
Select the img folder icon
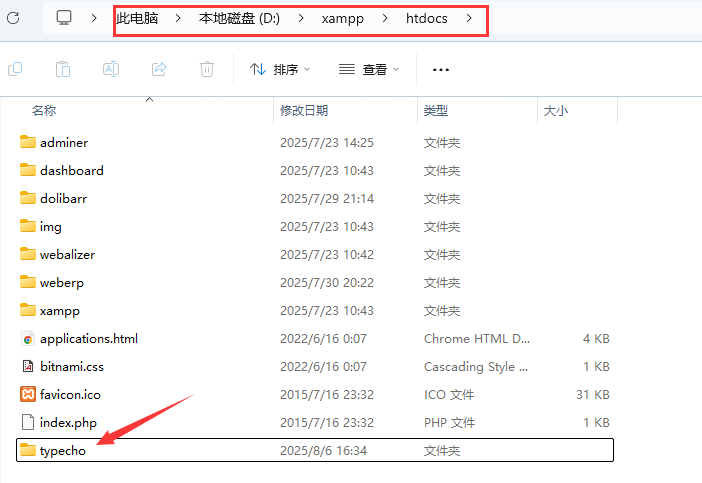pos(28,226)
